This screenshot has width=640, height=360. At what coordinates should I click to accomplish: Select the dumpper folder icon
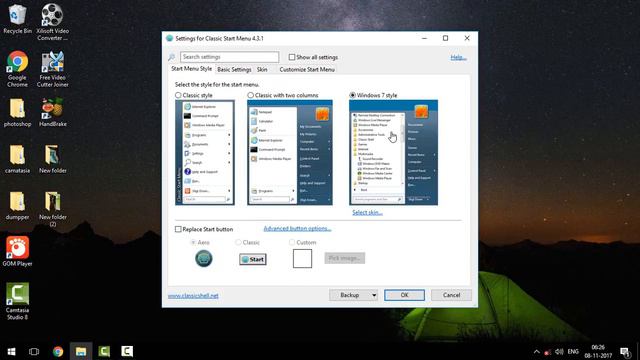pos(17,205)
